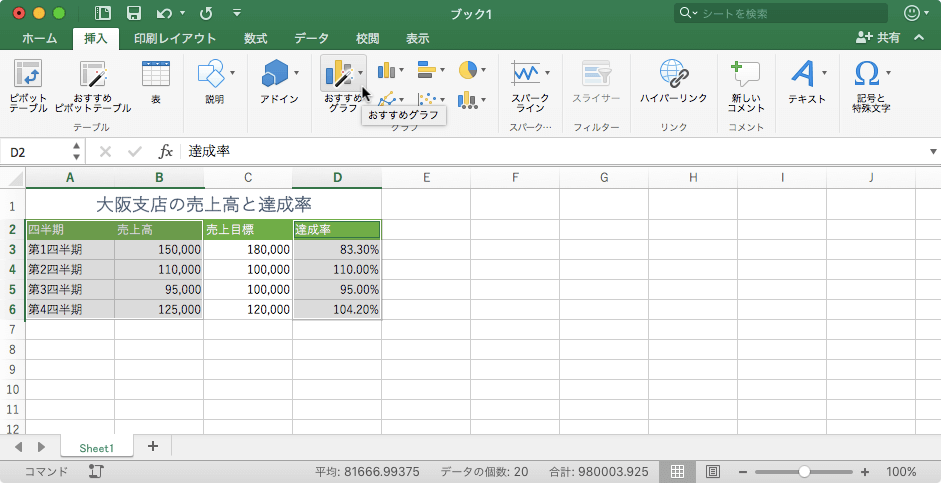941x483 pixels.
Task: Select the 挿入 tab
Action: [95, 38]
